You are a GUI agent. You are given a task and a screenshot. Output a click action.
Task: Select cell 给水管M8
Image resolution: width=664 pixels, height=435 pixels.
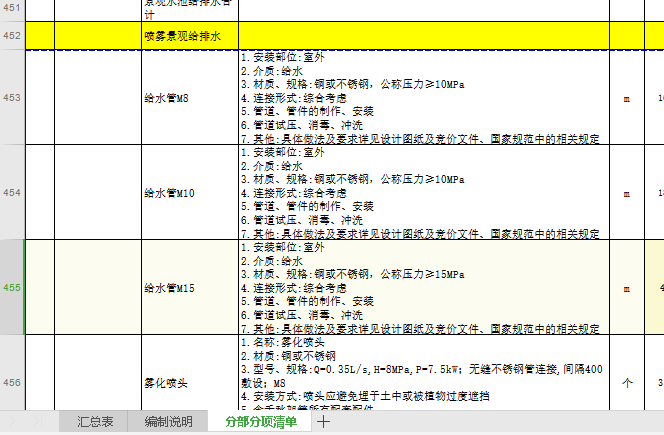pyautogui.click(x=190, y=97)
